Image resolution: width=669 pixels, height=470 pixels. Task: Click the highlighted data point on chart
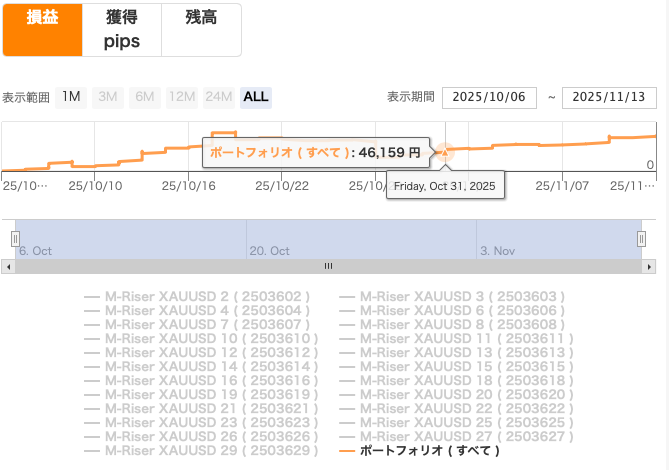445,152
